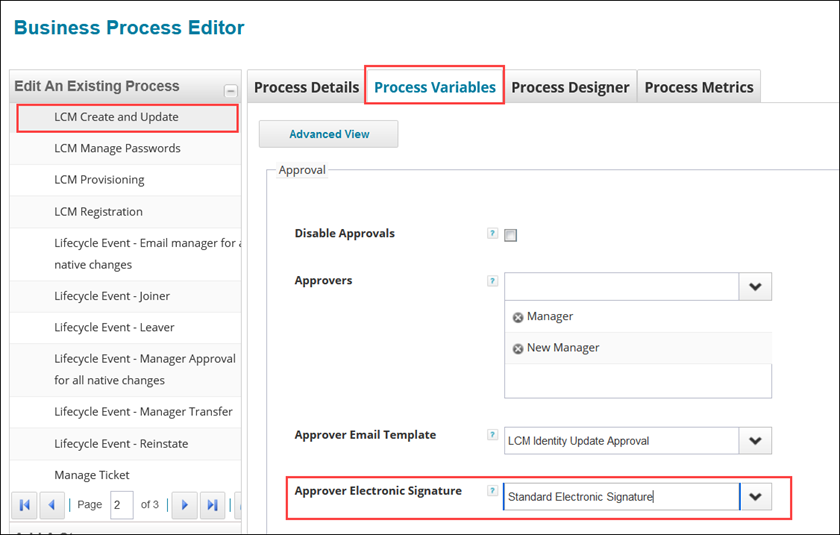Click help icon beside Approver Electronic Signature

[492, 491]
